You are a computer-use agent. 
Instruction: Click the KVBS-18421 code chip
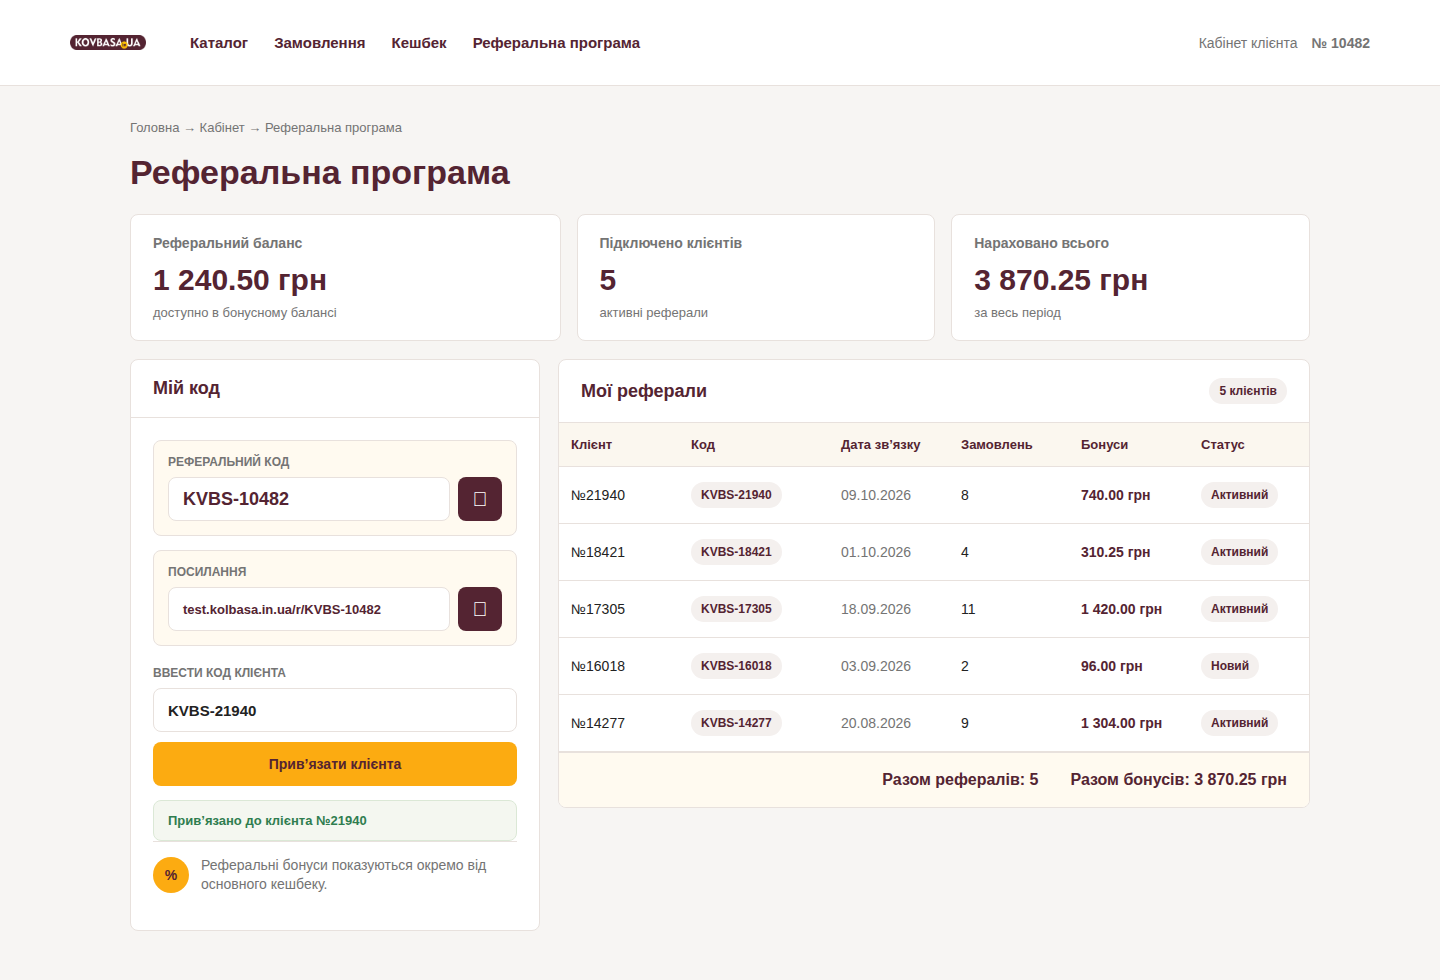pos(736,552)
